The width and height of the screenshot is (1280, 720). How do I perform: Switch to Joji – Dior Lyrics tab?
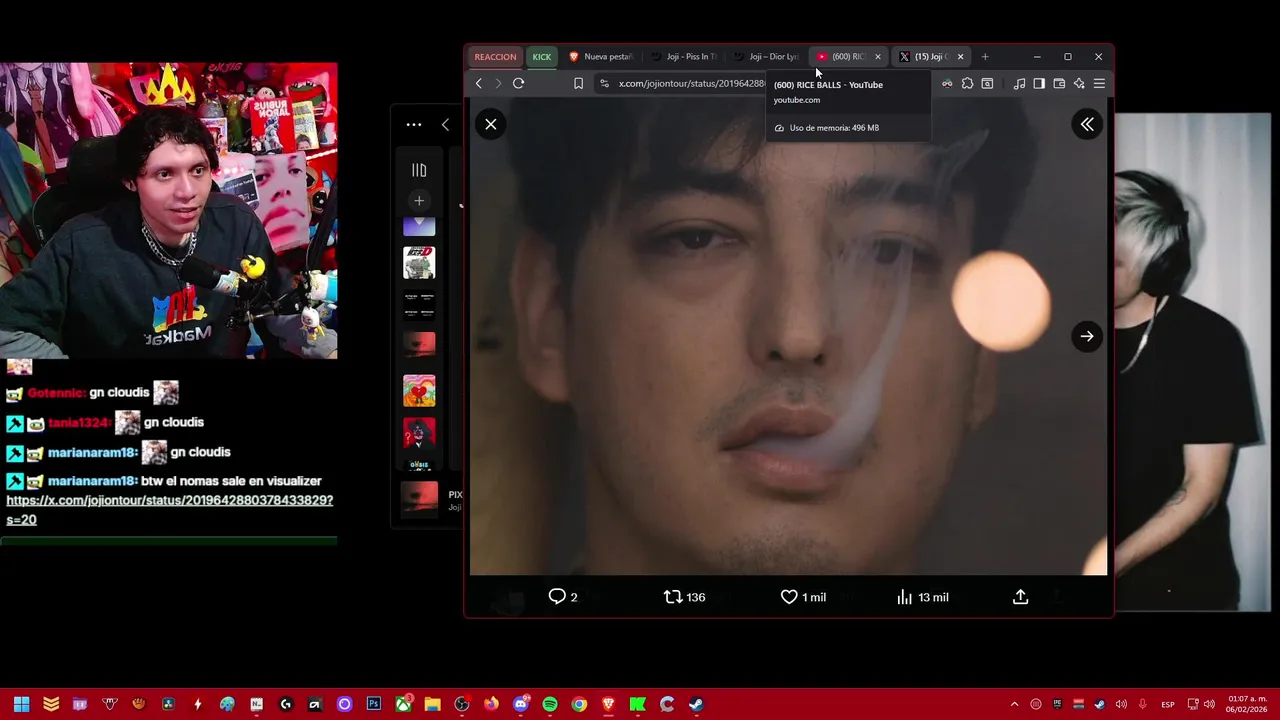pos(768,57)
